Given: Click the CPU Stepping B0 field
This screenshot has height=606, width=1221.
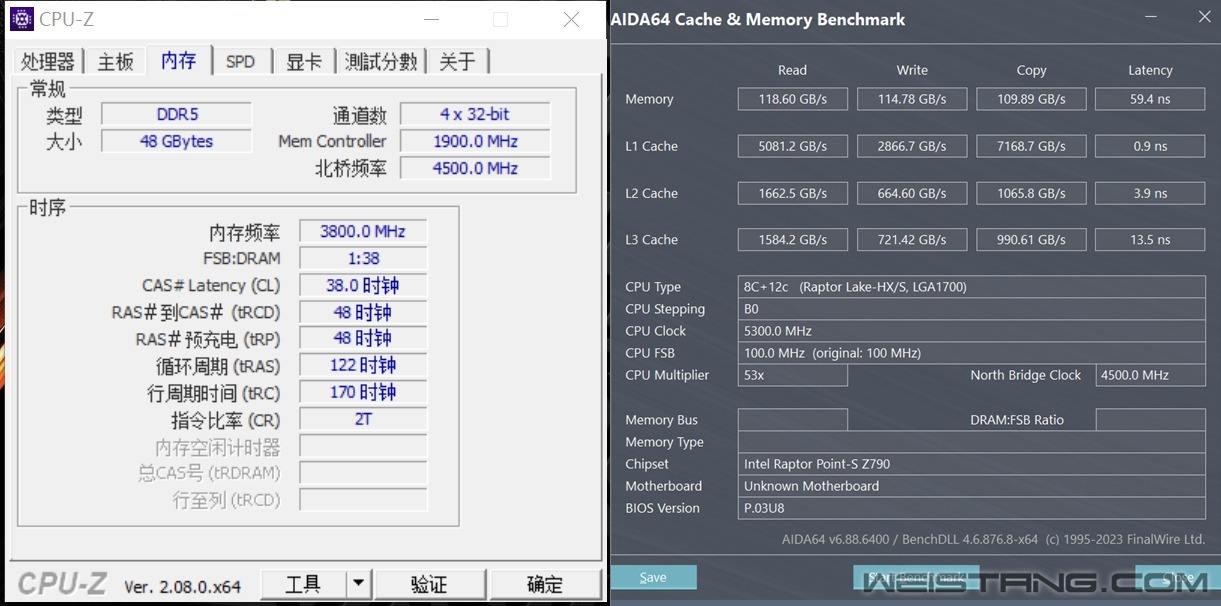Looking at the screenshot, I should [971, 309].
